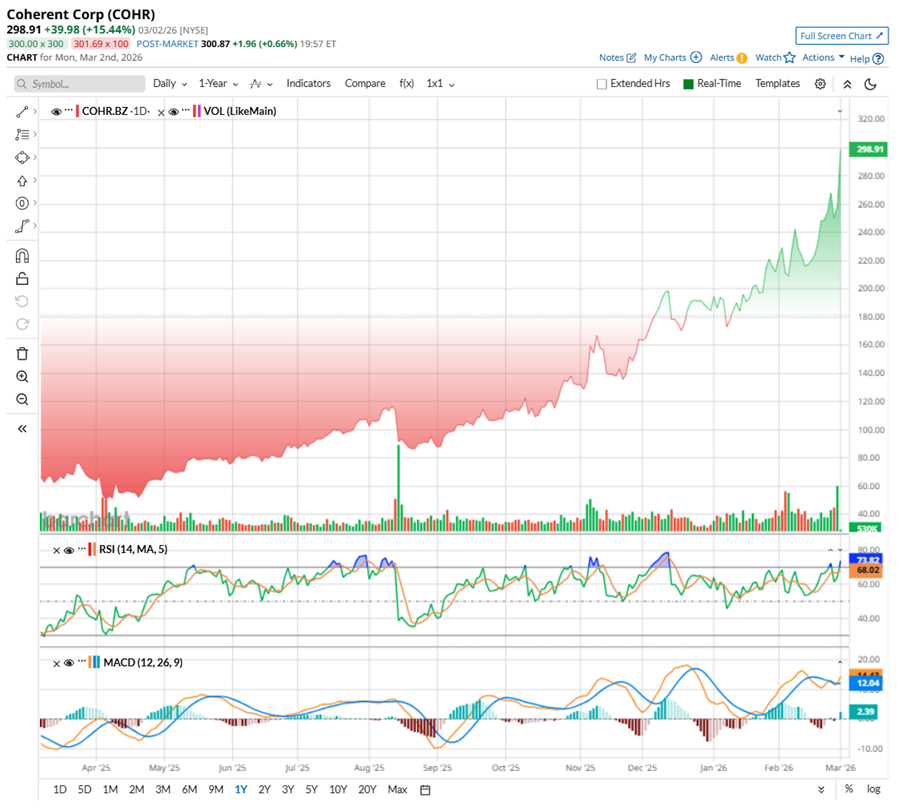Screen dimensions: 902x810
Task: Open the Daily period dropdown
Action: pyautogui.click(x=170, y=84)
